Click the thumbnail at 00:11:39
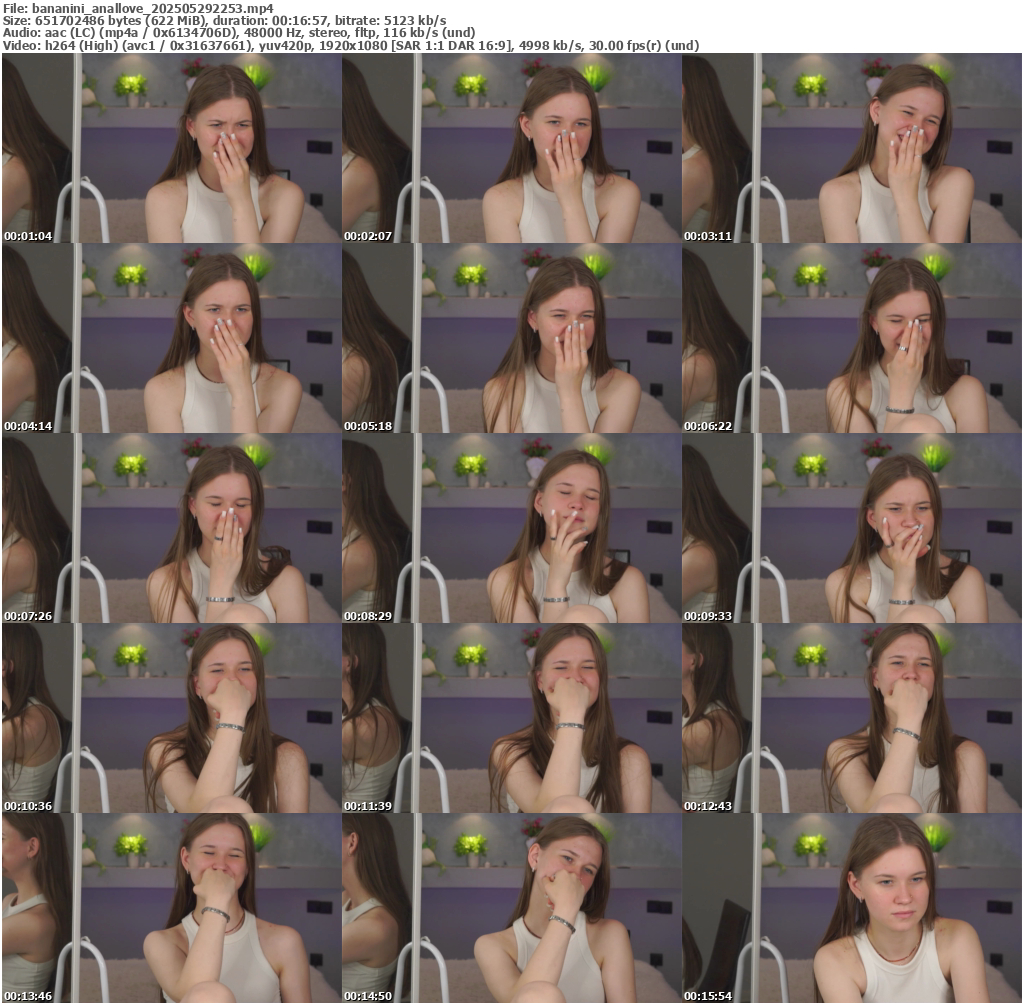 [511, 718]
